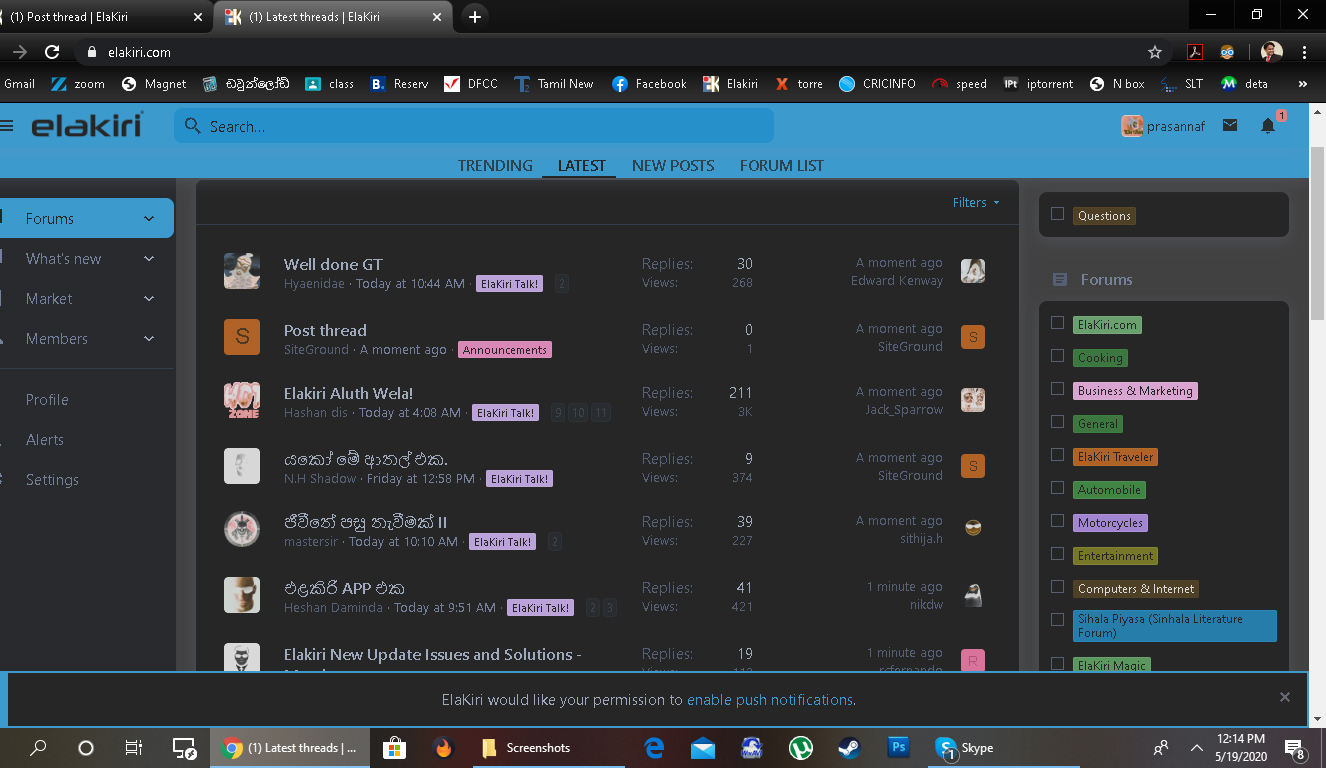Check the Automobile forum checkbox

click(1057, 488)
